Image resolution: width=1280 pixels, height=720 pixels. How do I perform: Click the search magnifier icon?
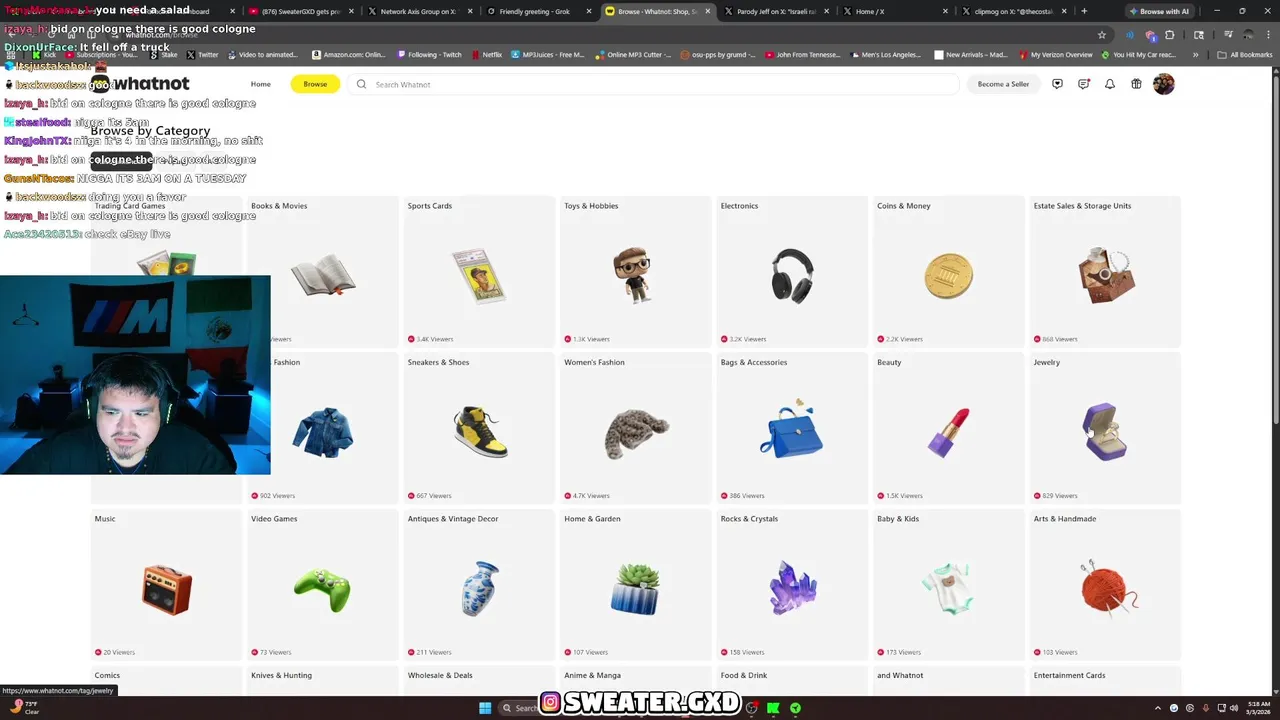point(361,84)
